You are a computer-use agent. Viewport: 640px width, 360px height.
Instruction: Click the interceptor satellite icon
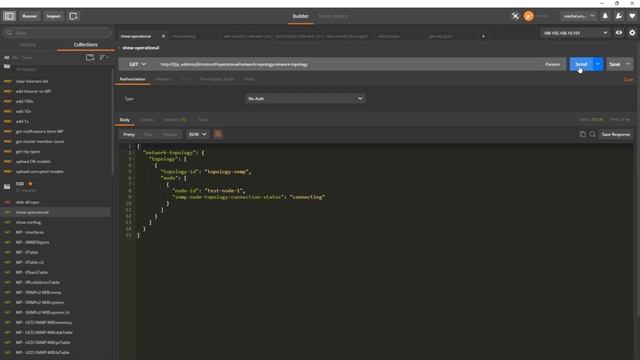point(516,16)
